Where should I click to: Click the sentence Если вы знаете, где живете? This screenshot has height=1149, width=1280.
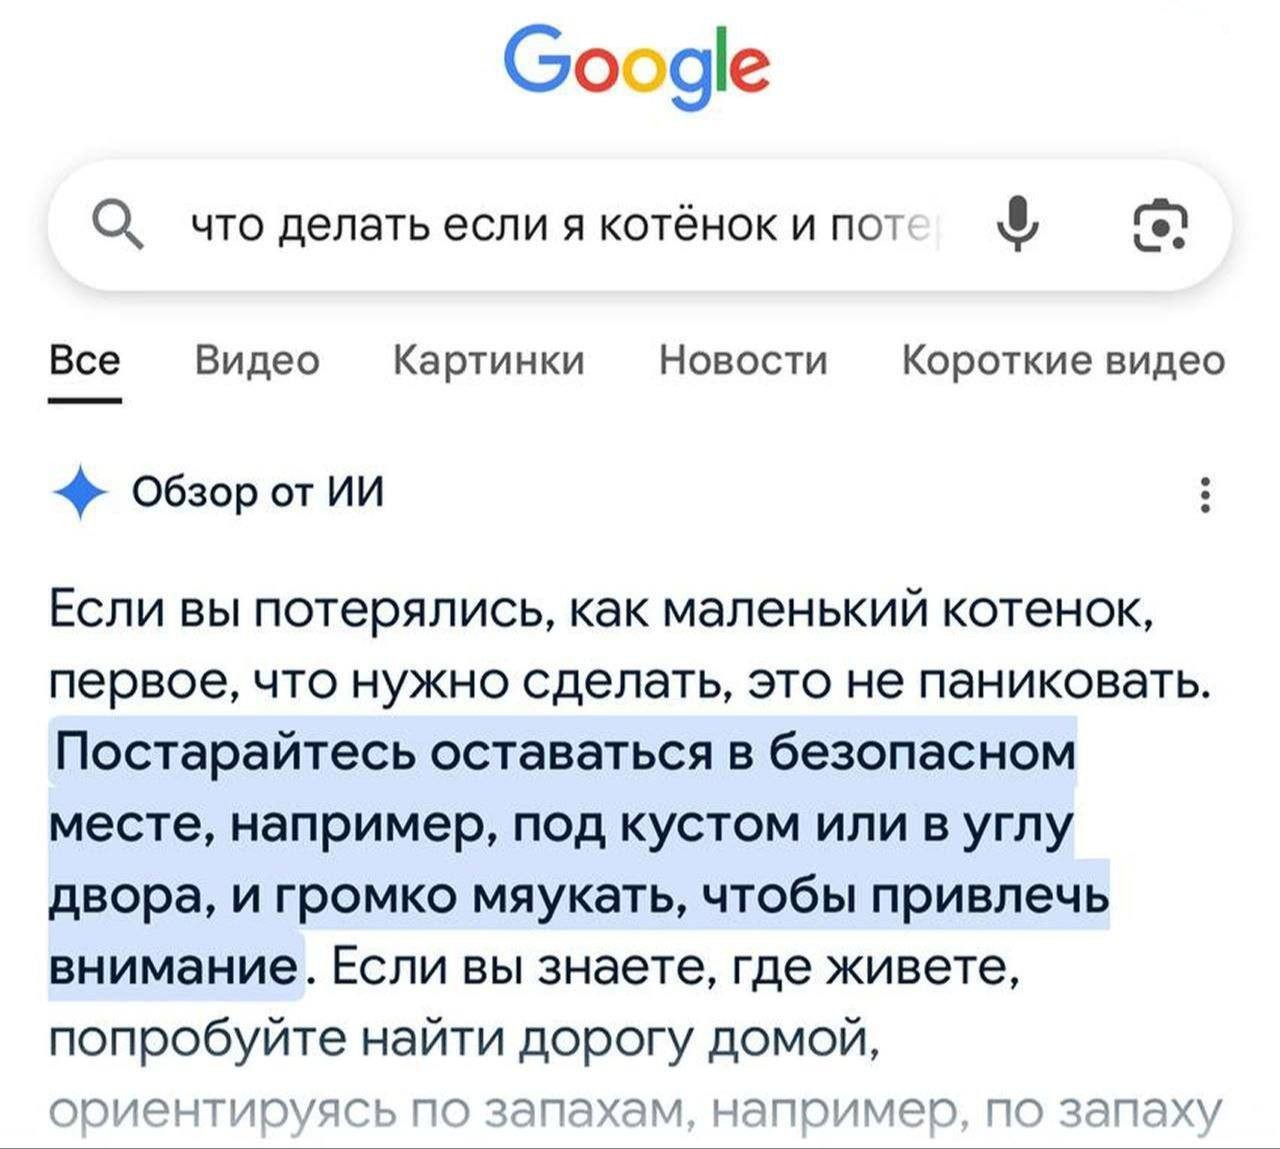670,966
